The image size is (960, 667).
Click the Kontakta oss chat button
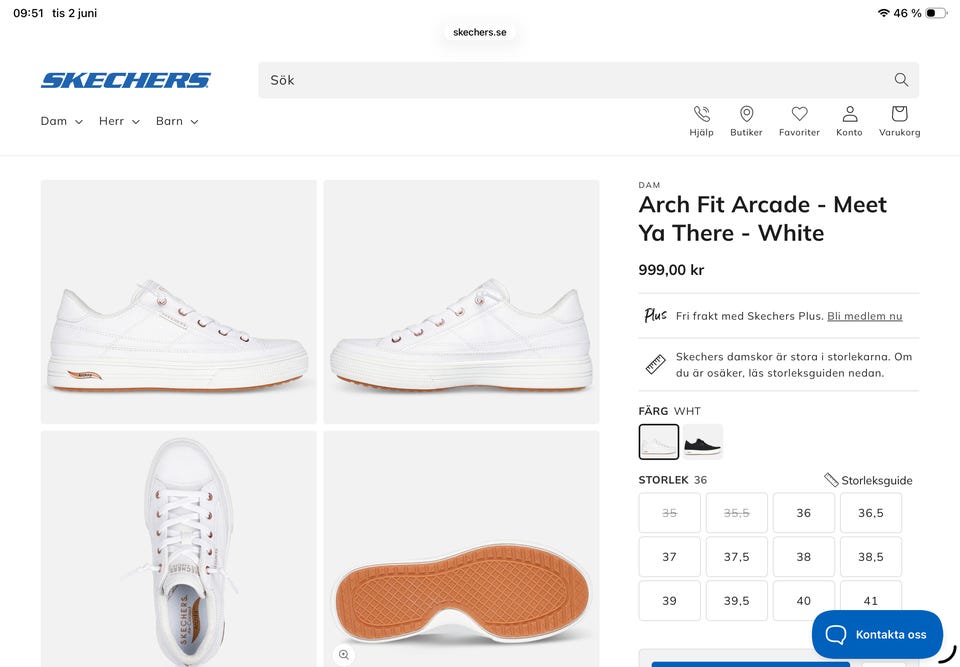tap(877, 635)
